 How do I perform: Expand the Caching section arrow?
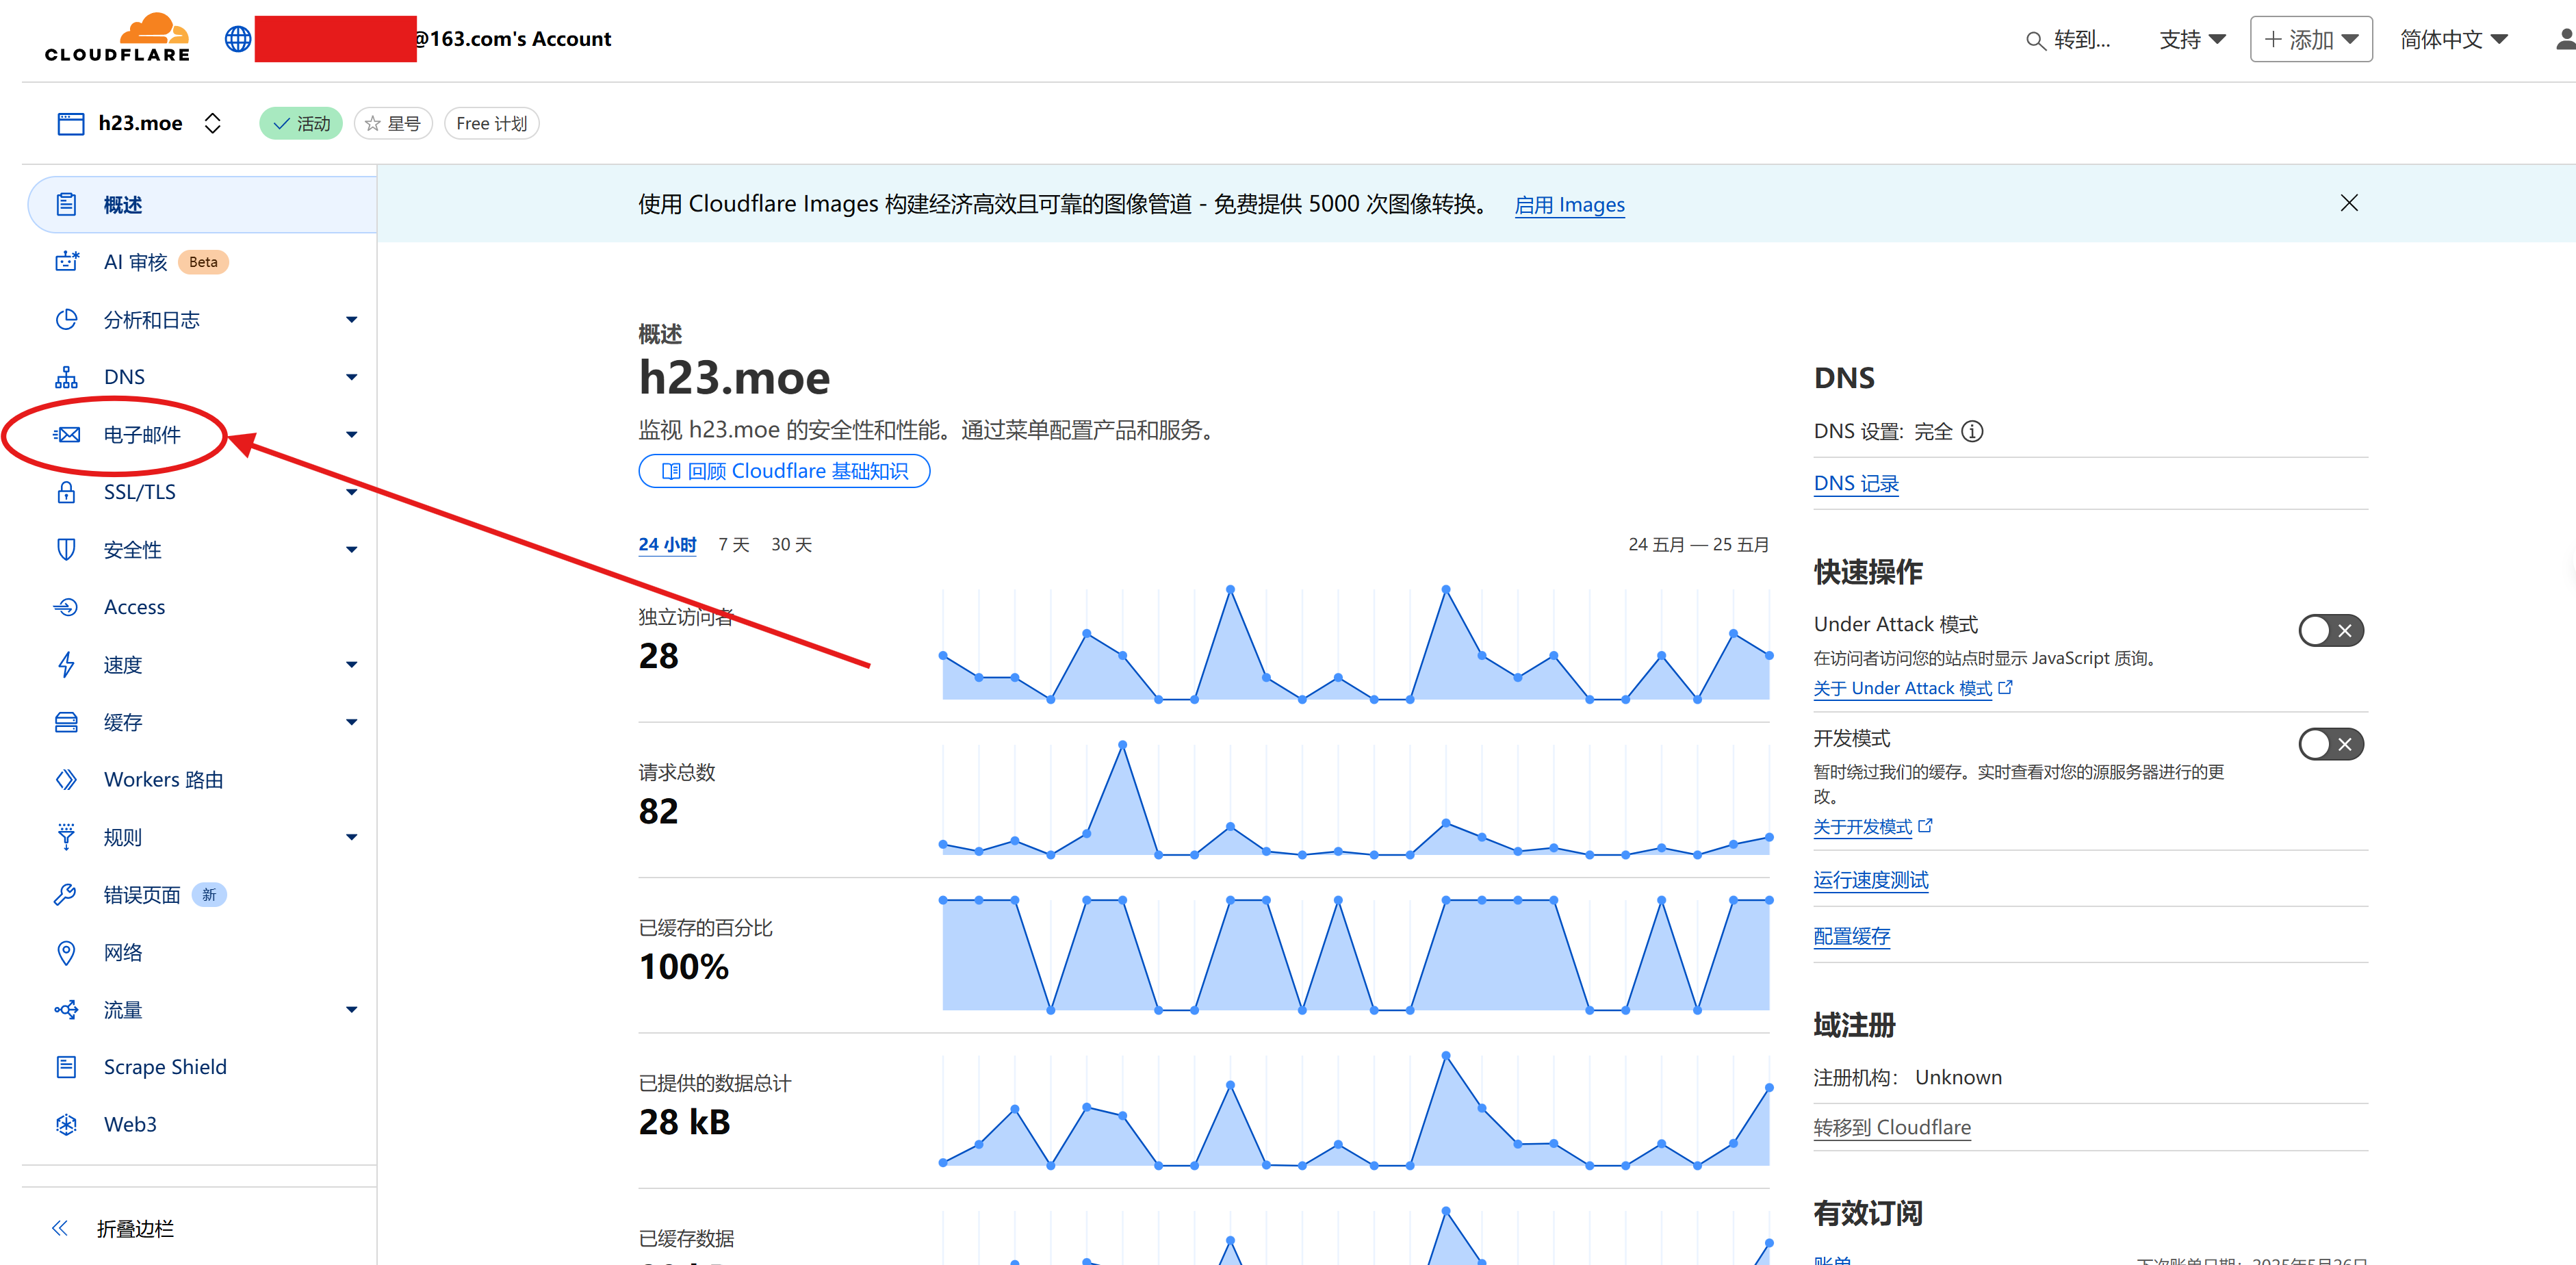click(351, 722)
